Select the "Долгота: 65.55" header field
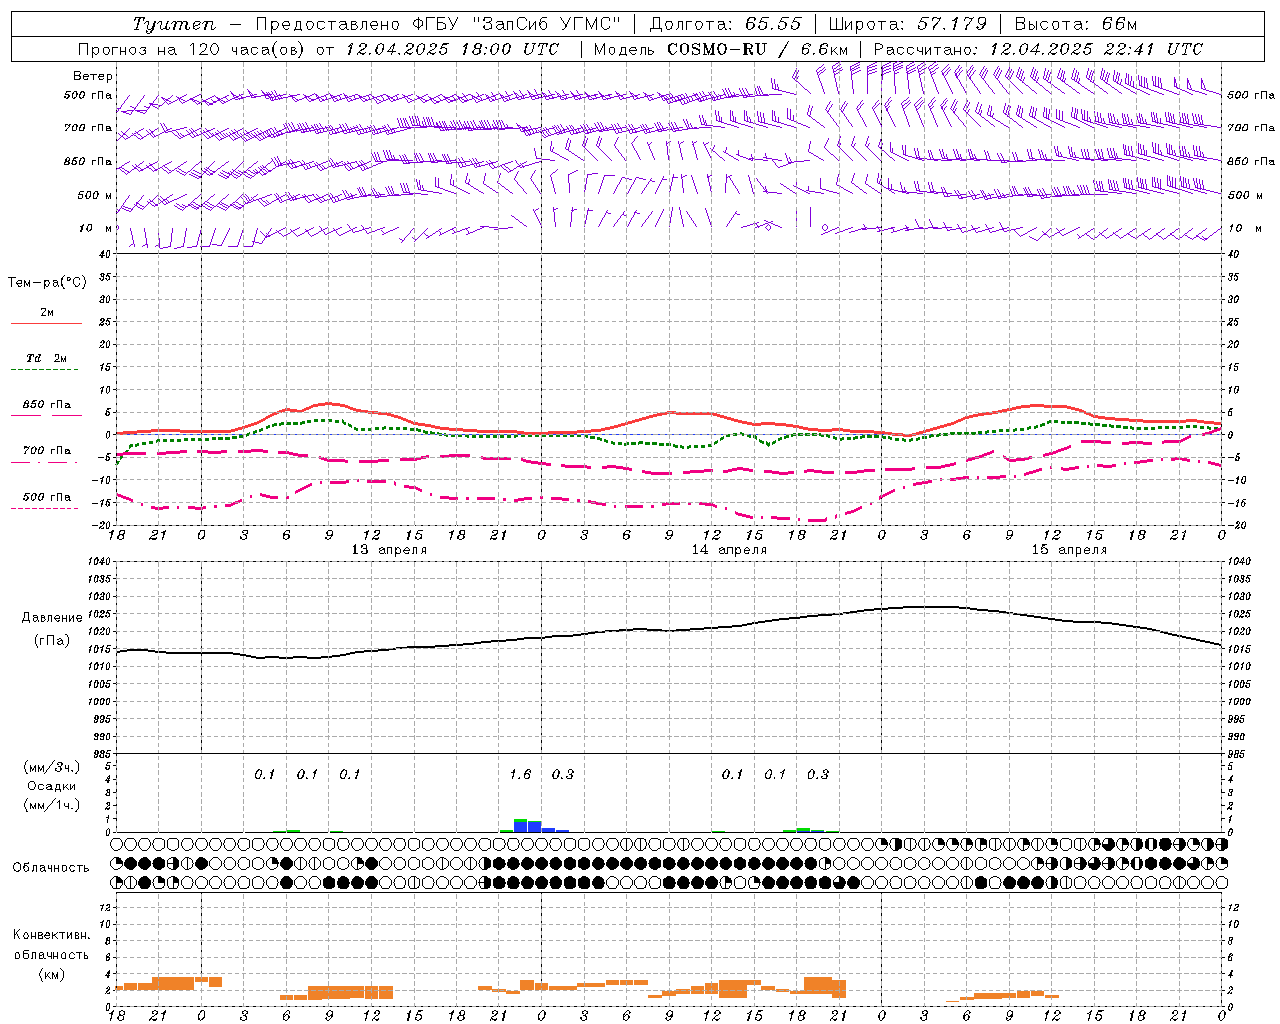This screenshot has width=1280, height=1024. (725, 24)
